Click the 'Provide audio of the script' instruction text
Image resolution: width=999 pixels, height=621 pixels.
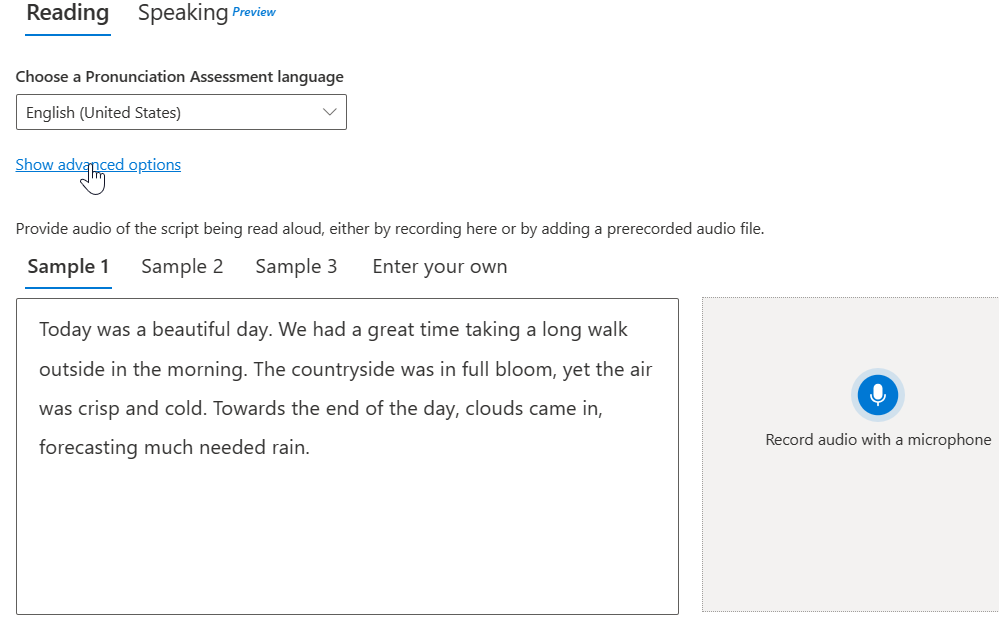(x=389, y=229)
